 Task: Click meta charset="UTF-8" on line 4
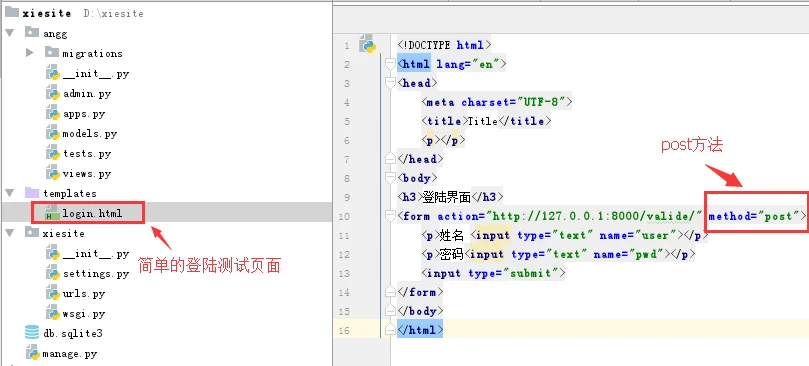[496, 102]
